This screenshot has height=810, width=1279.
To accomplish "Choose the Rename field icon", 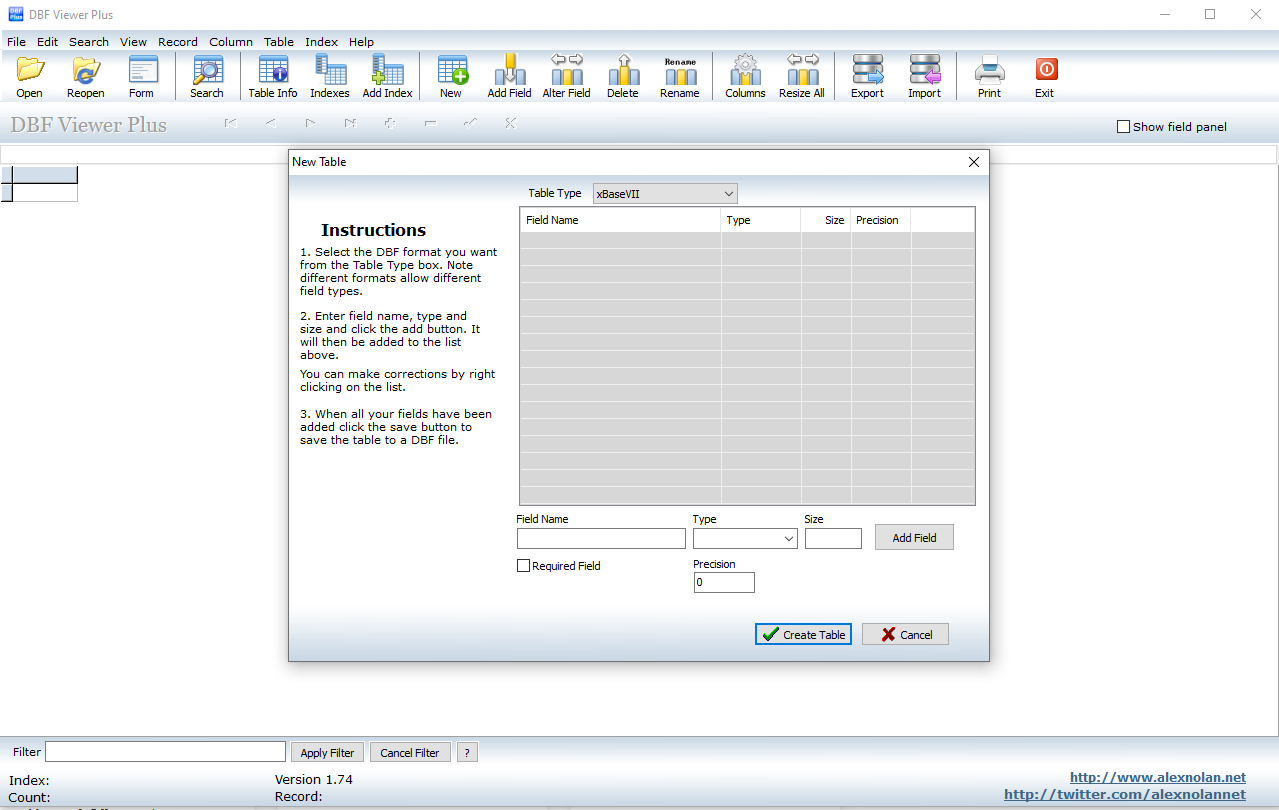I will (680, 76).
